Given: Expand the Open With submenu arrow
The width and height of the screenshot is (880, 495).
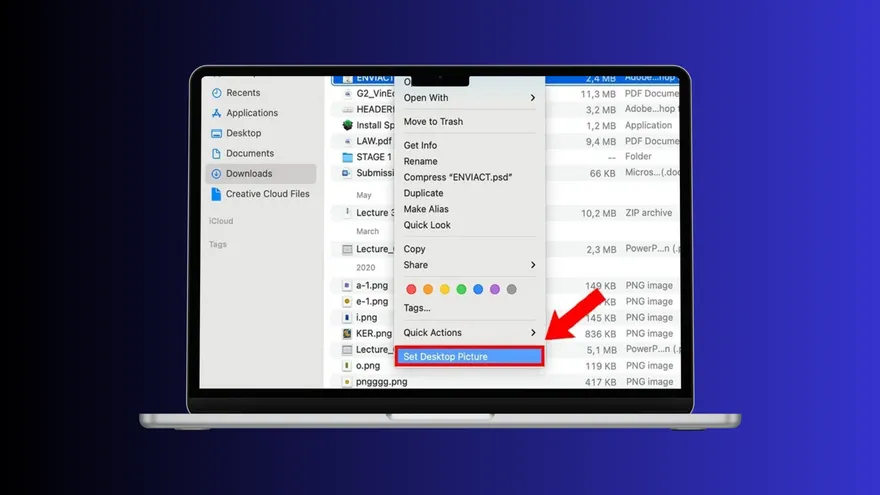Looking at the screenshot, I should pos(533,98).
